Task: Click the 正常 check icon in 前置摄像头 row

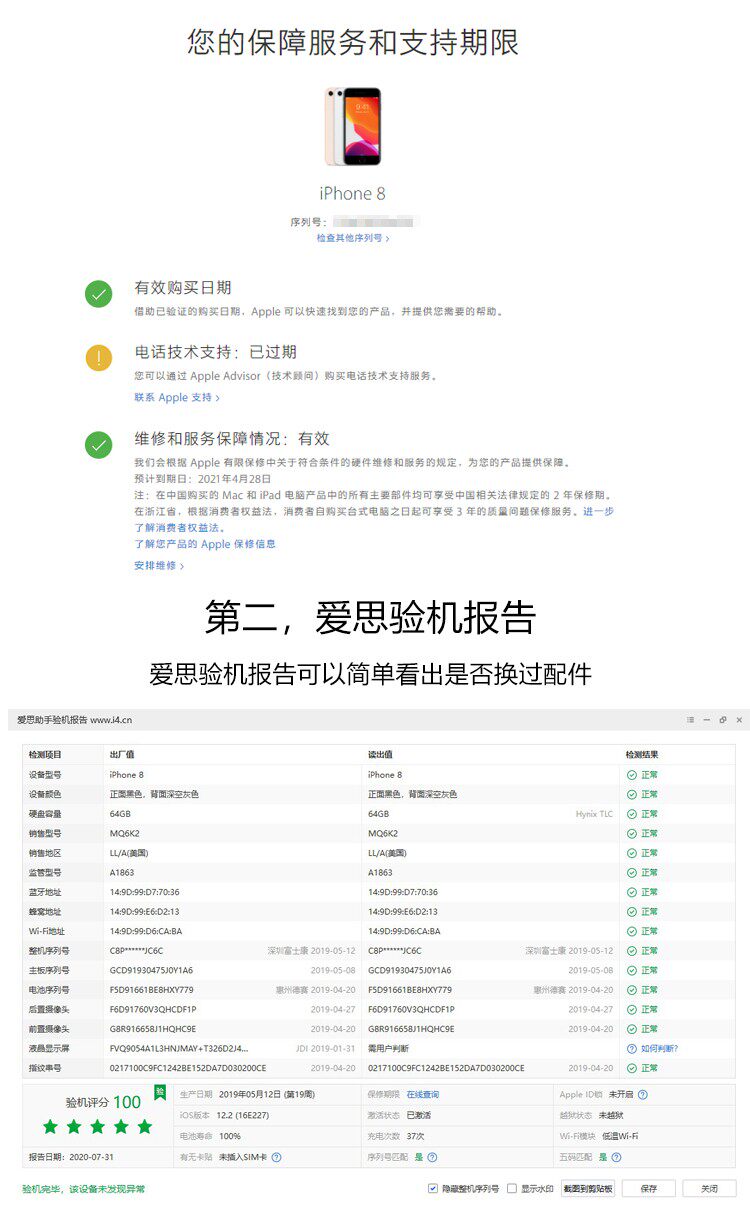Action: click(631, 1029)
